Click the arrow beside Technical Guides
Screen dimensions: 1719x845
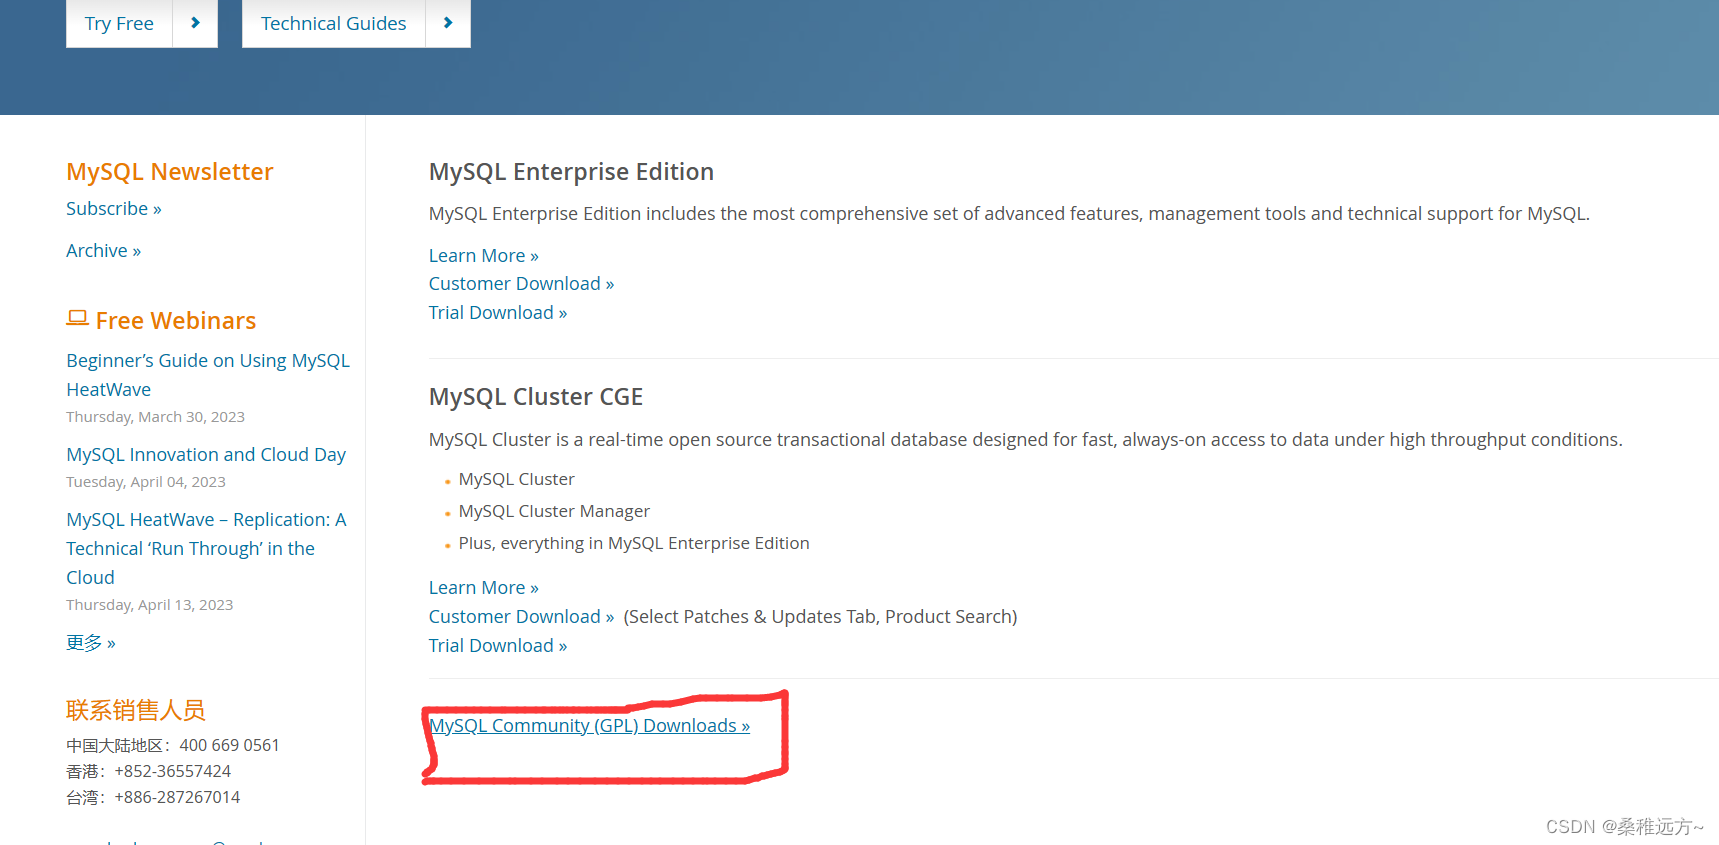point(448,23)
